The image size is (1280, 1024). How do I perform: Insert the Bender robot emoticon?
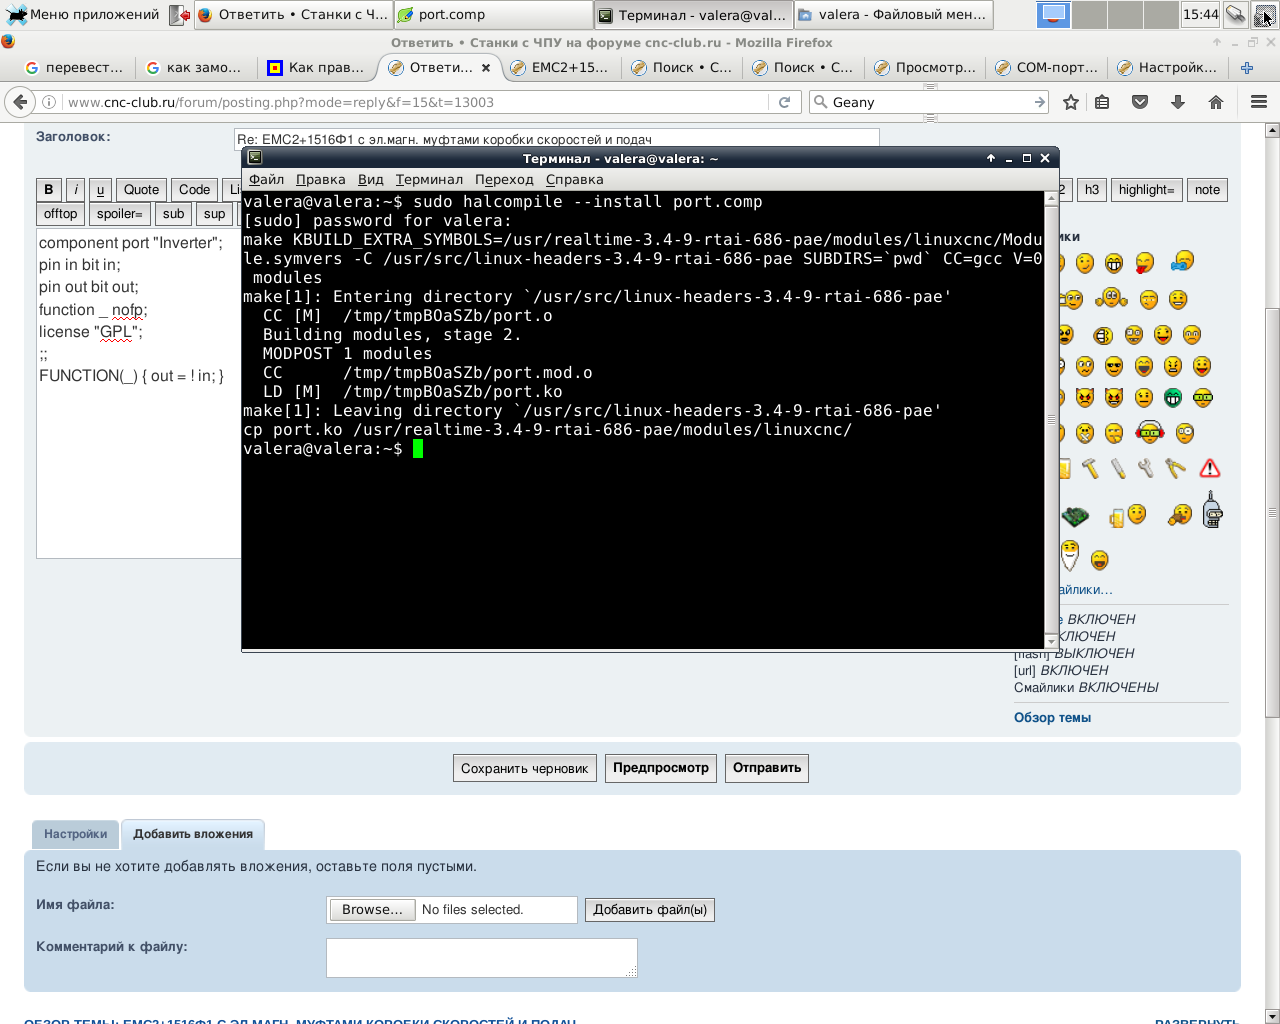point(1212,510)
